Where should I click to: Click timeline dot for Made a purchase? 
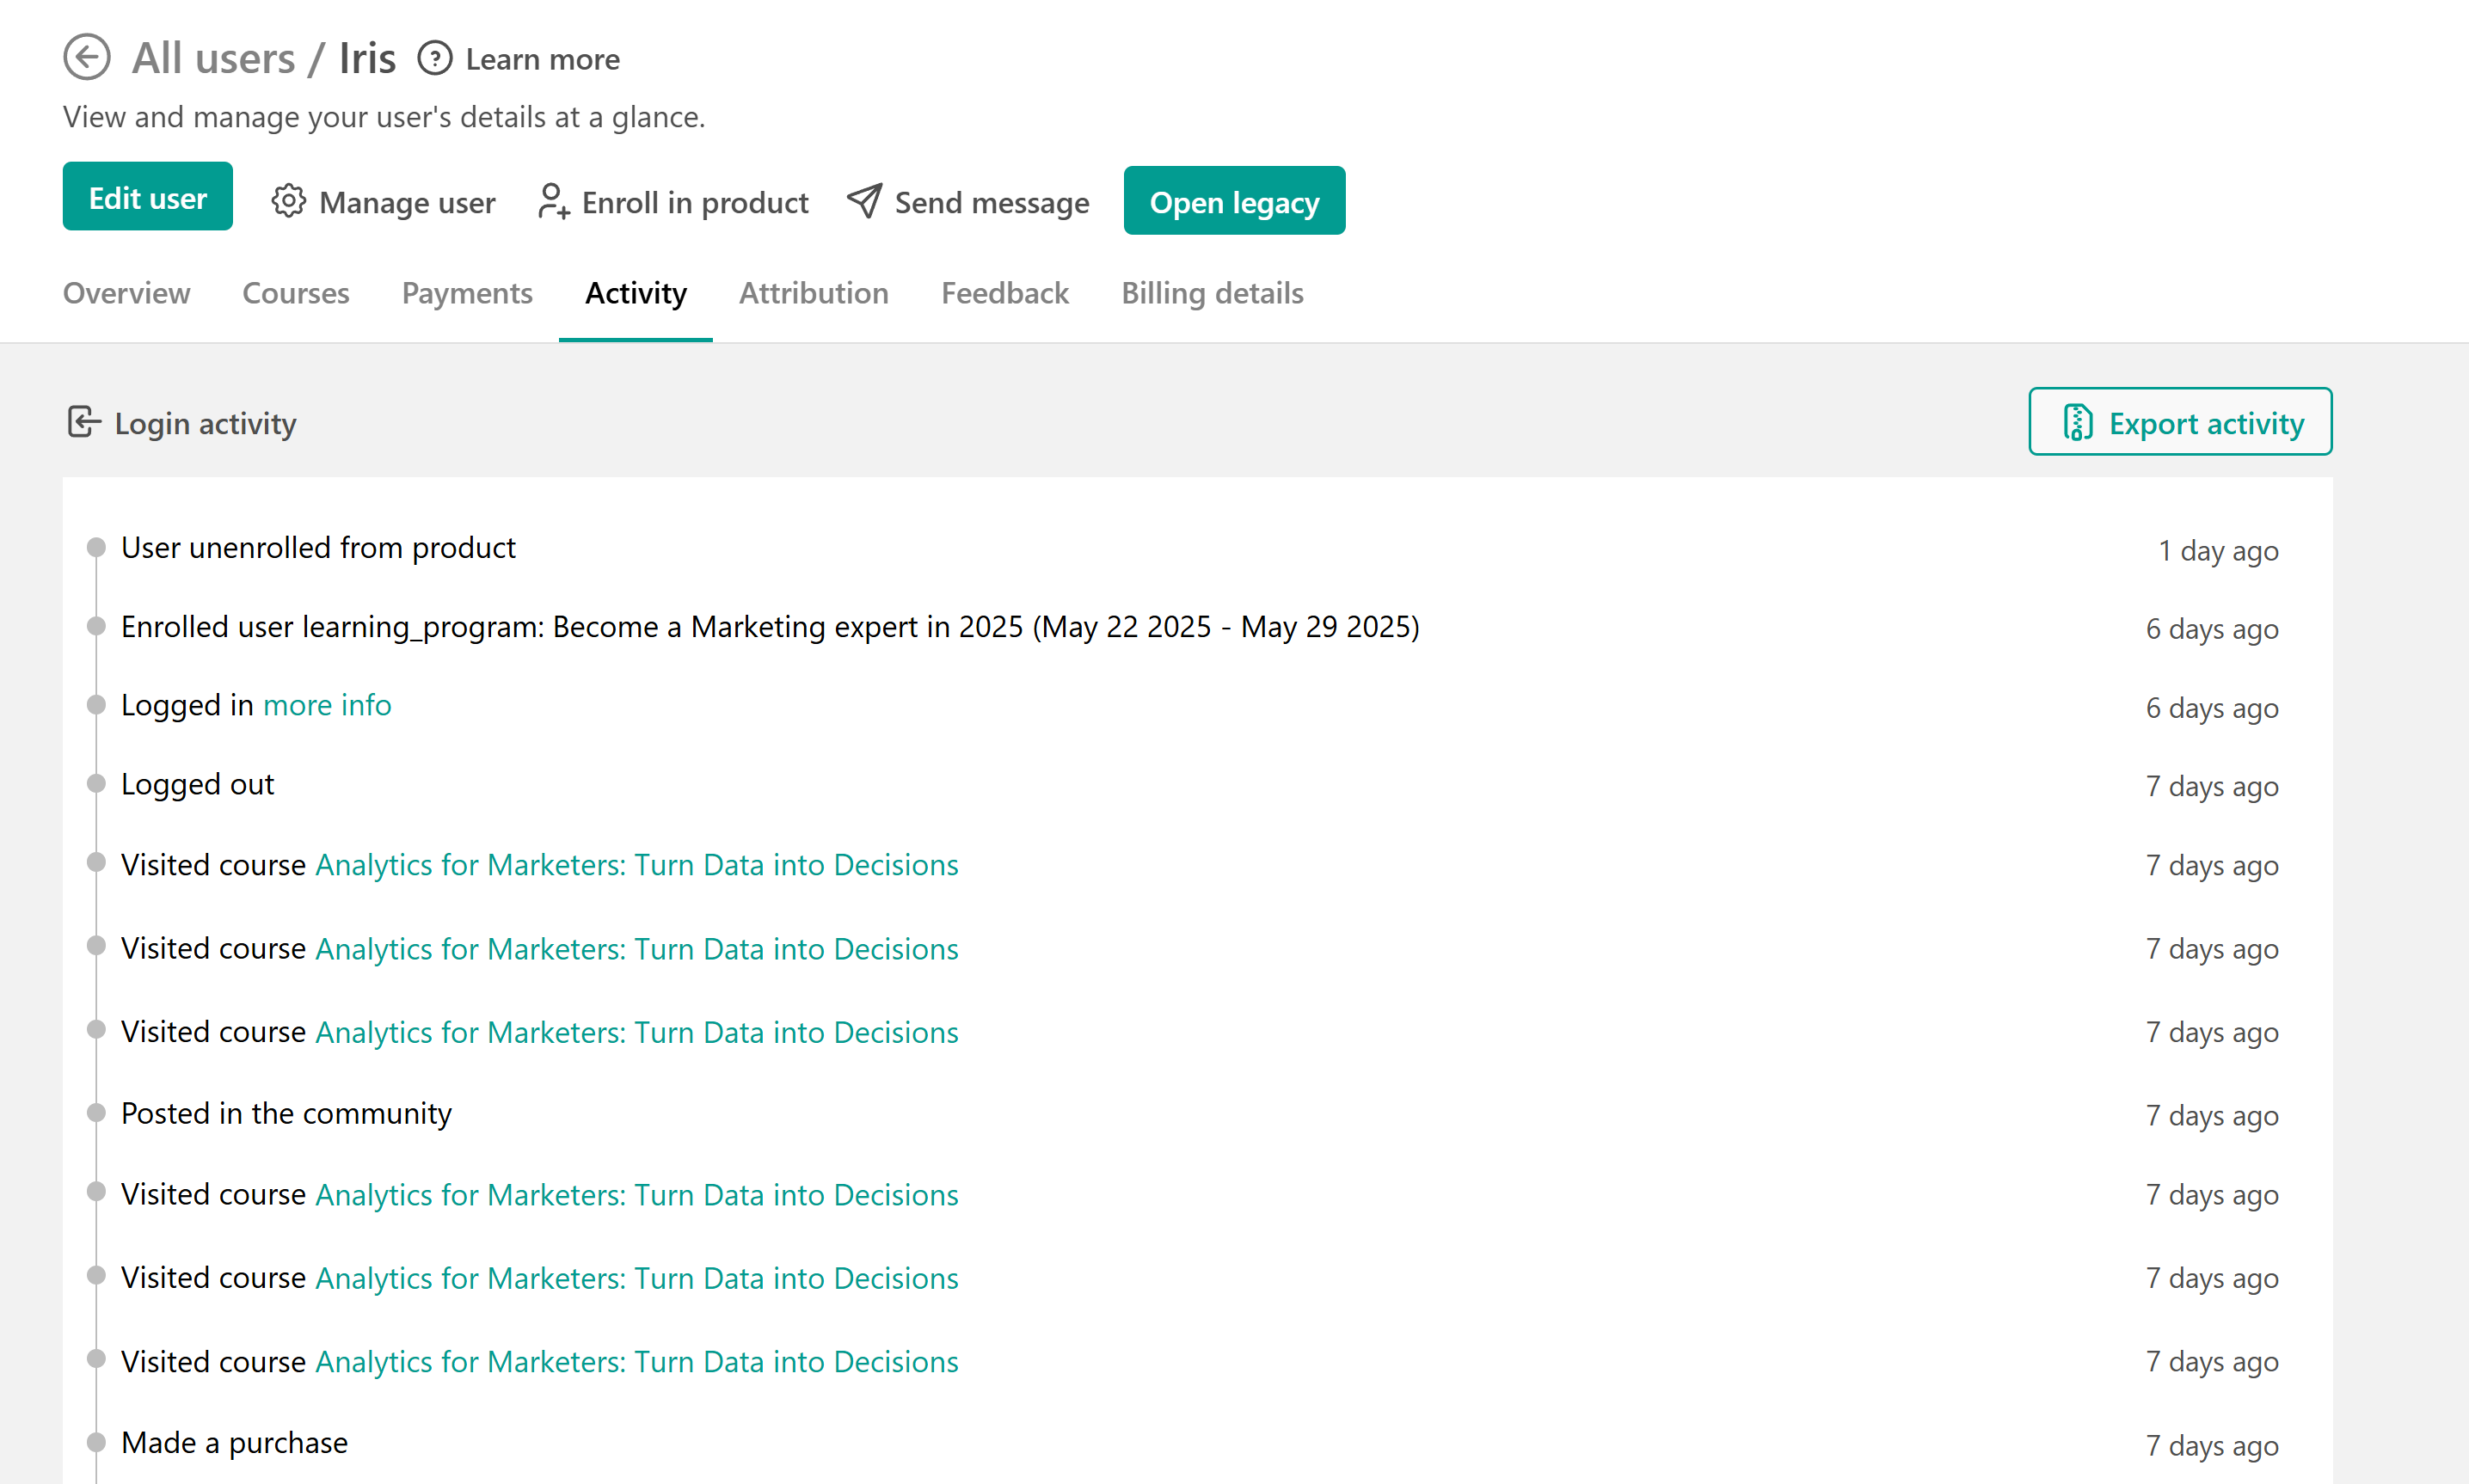click(96, 1442)
